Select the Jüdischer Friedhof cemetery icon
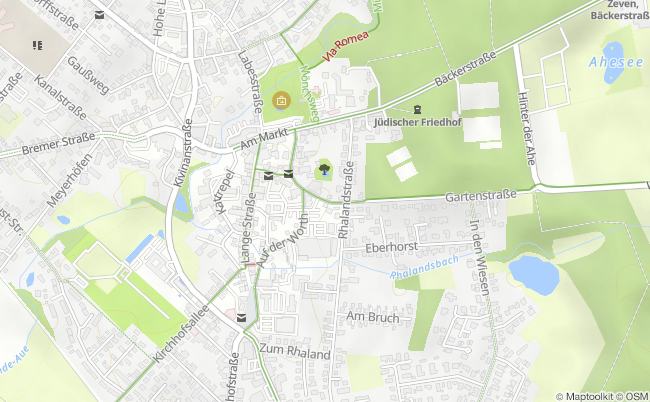Image resolution: width=650 pixels, height=402 pixels. pos(417,109)
